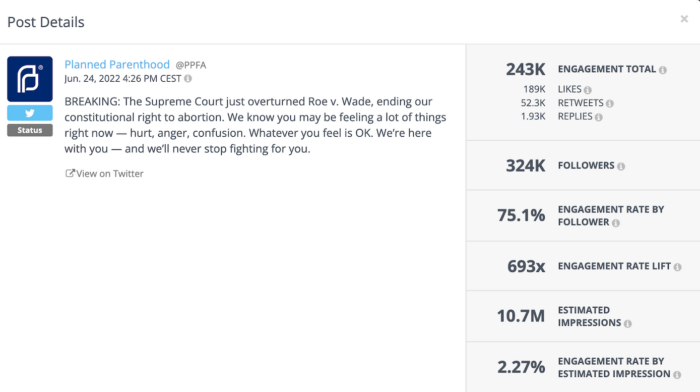The width and height of the screenshot is (700, 392).
Task: Click the external link icon before View on Twitter
Action: 70,173
